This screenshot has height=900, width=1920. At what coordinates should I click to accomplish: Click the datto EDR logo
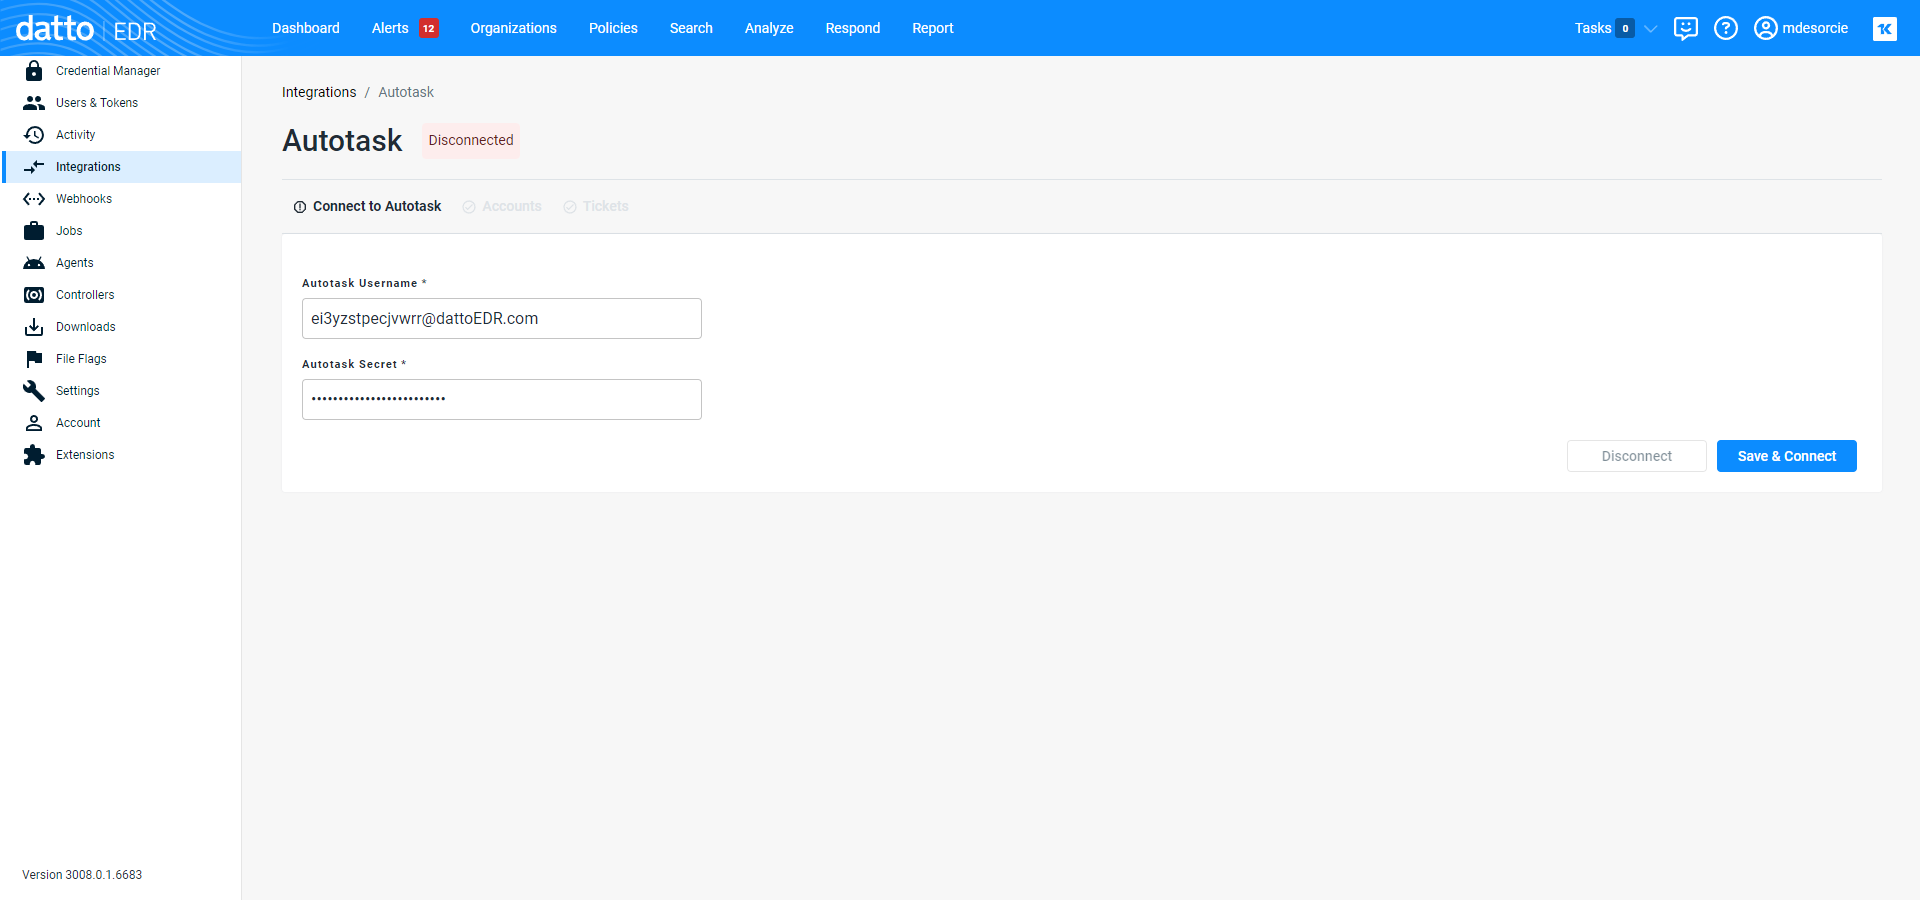86,29
